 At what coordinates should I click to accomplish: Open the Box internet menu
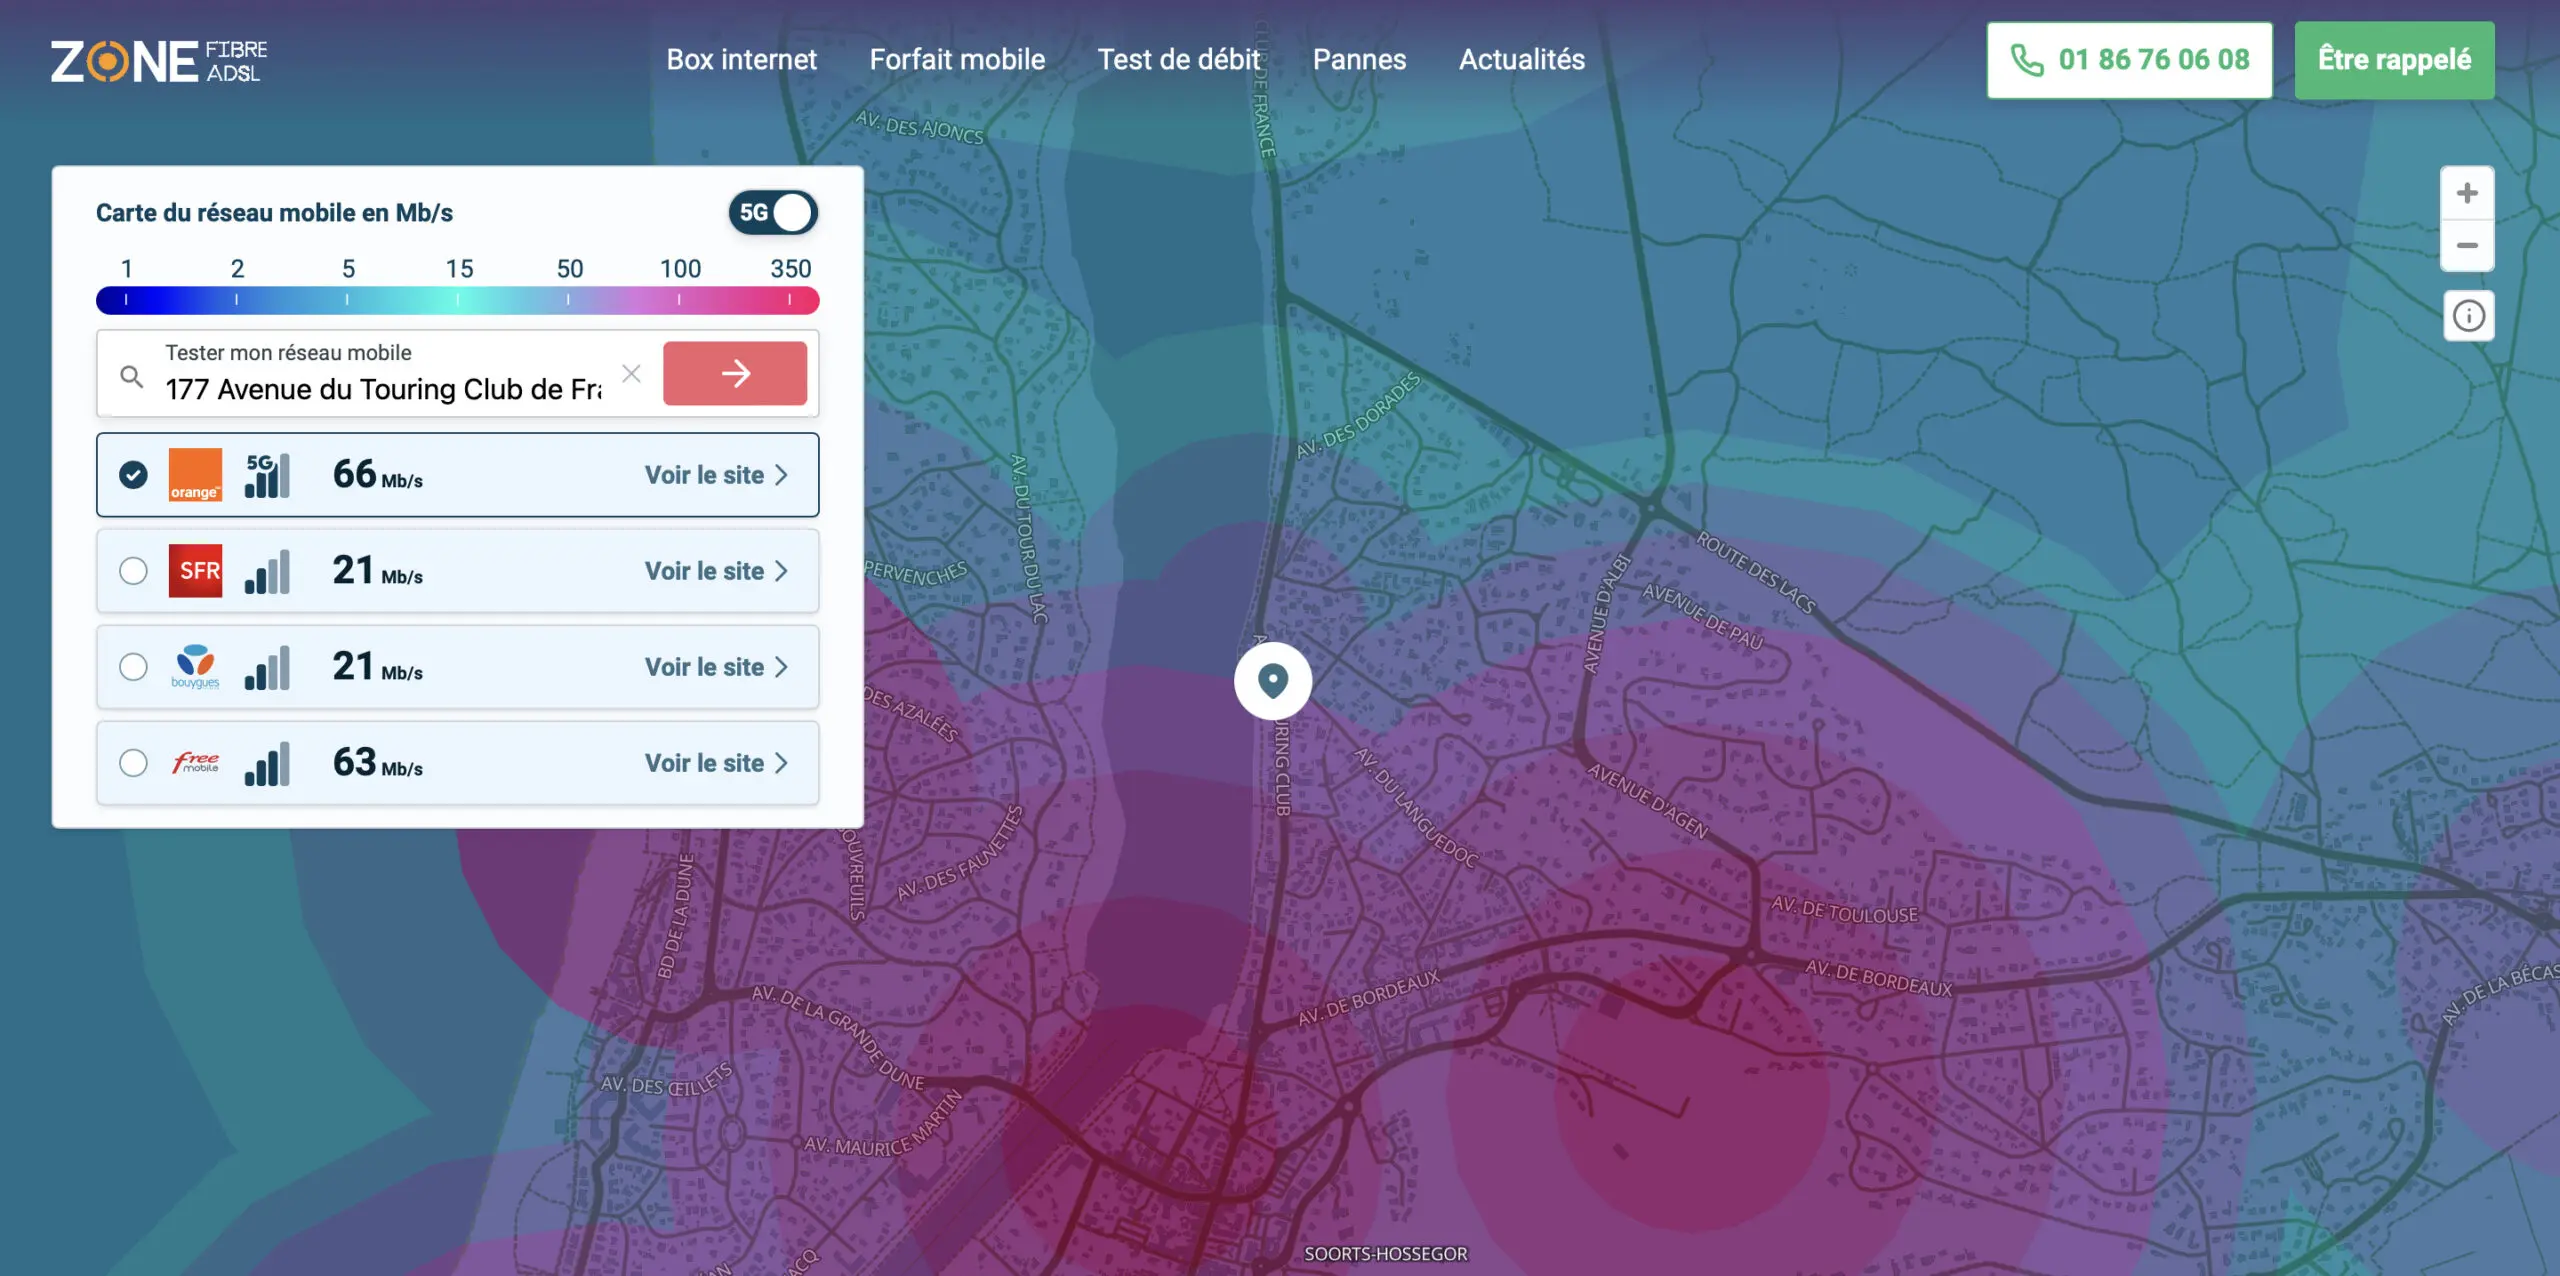741,60
